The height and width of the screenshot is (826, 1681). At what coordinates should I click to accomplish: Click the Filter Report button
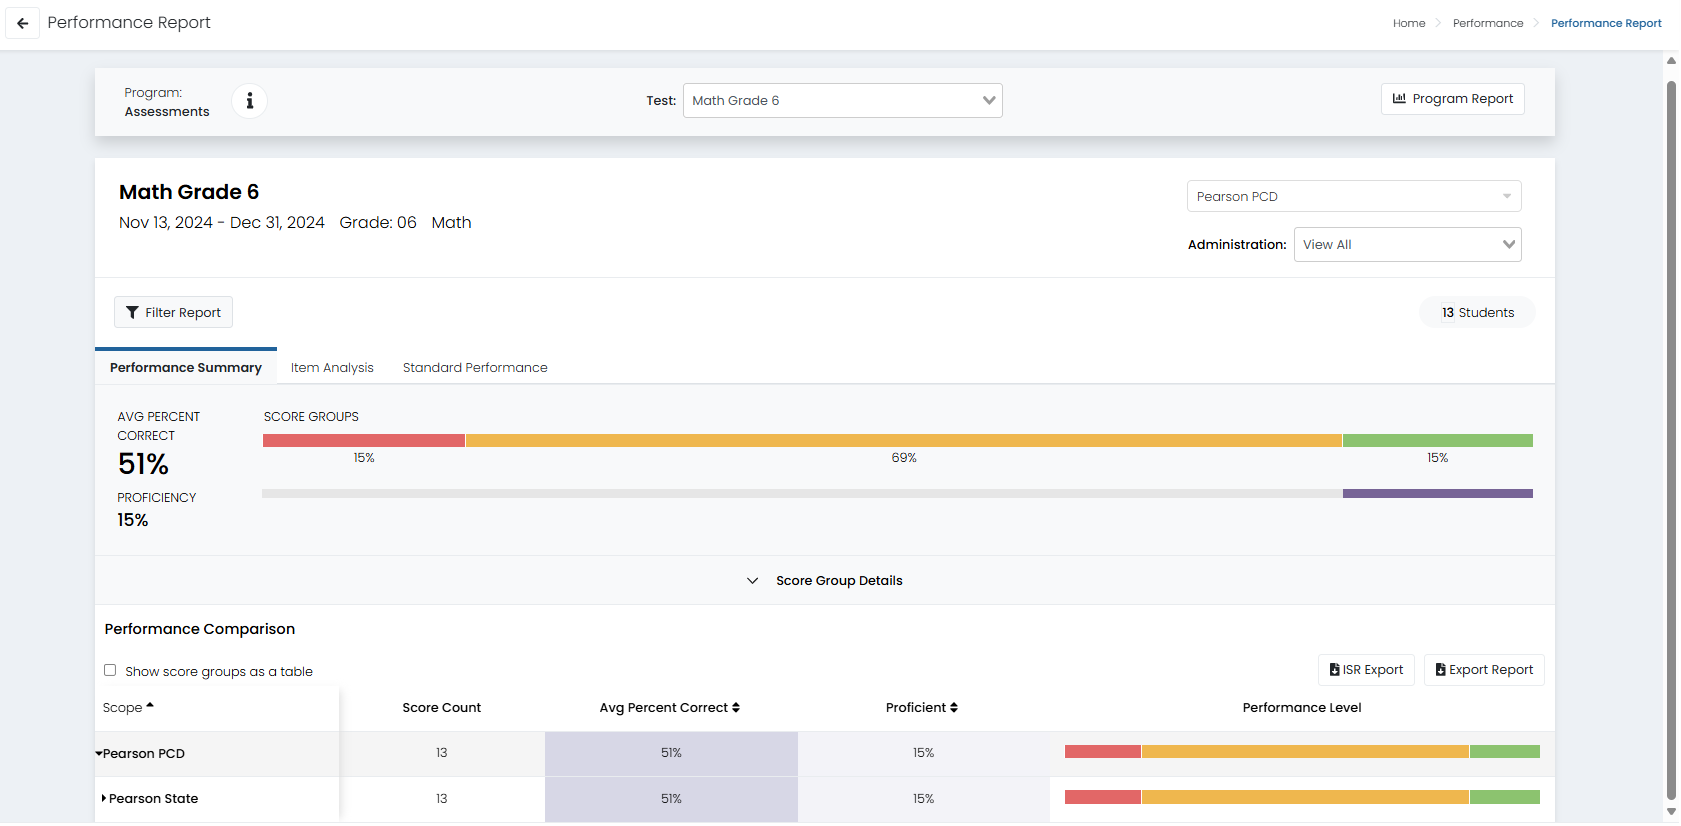[173, 312]
